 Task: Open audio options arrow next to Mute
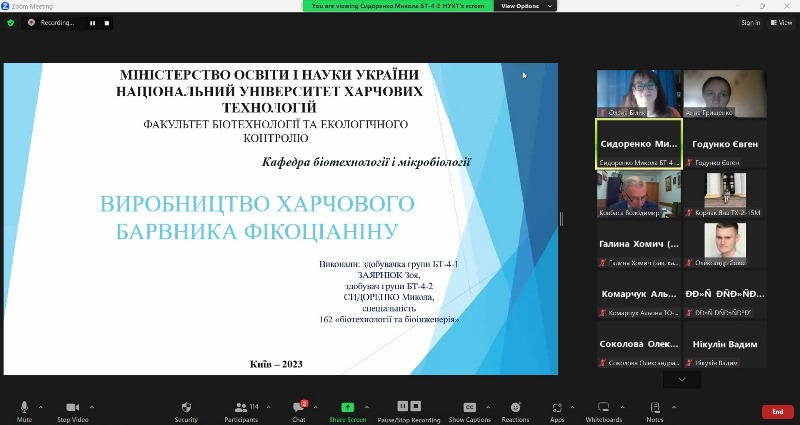pos(40,407)
